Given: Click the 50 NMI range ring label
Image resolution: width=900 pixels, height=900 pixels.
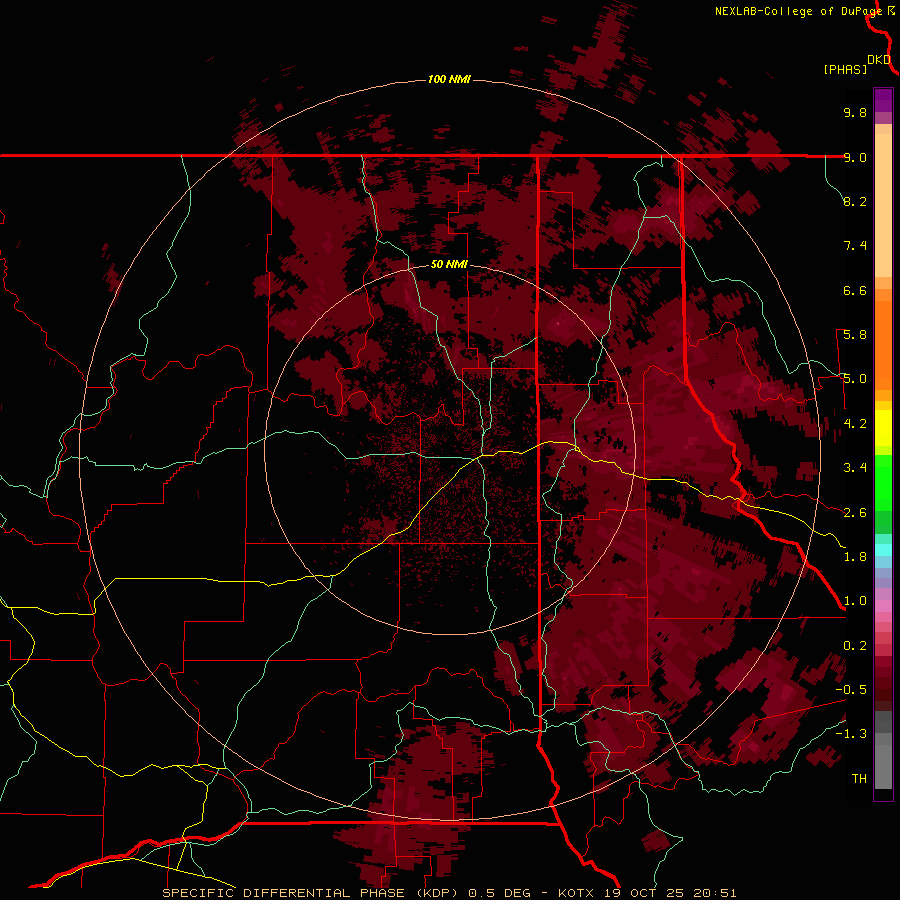Looking at the screenshot, I should (449, 265).
